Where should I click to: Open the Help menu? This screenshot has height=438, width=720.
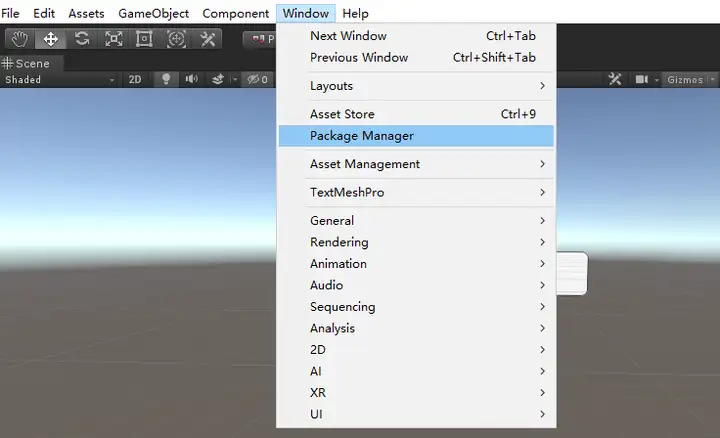point(355,13)
